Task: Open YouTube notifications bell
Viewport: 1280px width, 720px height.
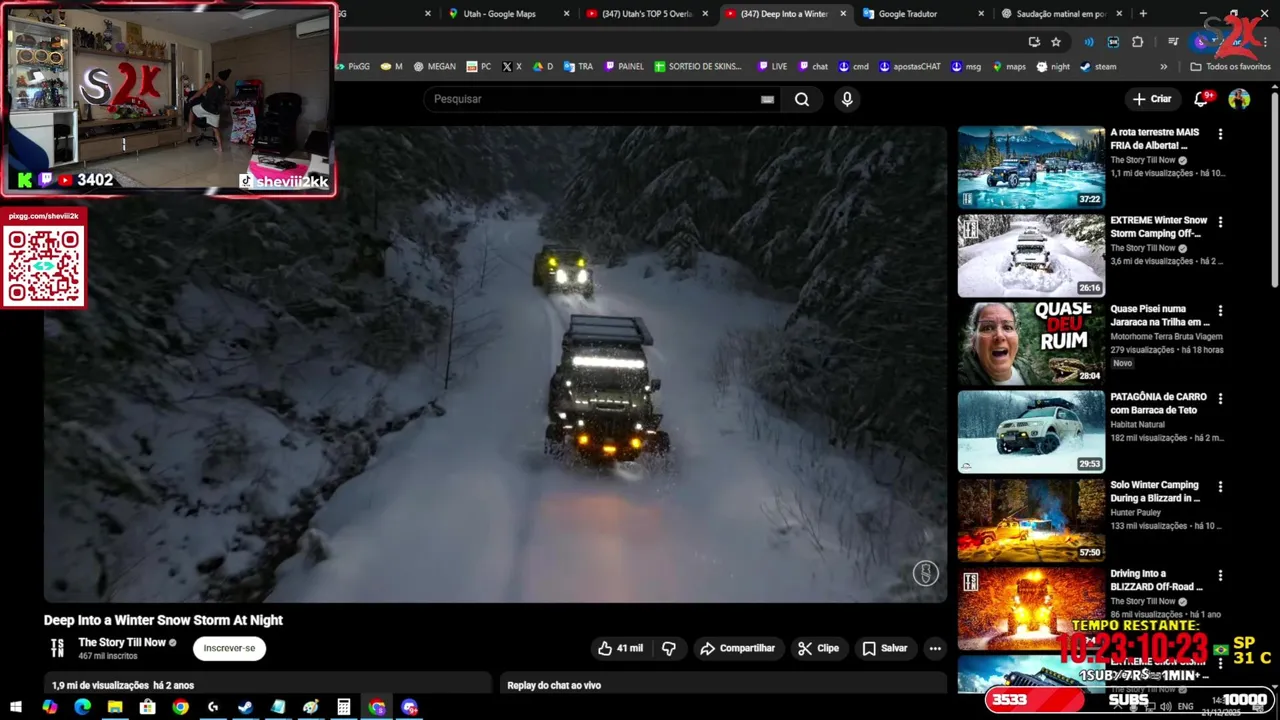Action: (1202, 99)
